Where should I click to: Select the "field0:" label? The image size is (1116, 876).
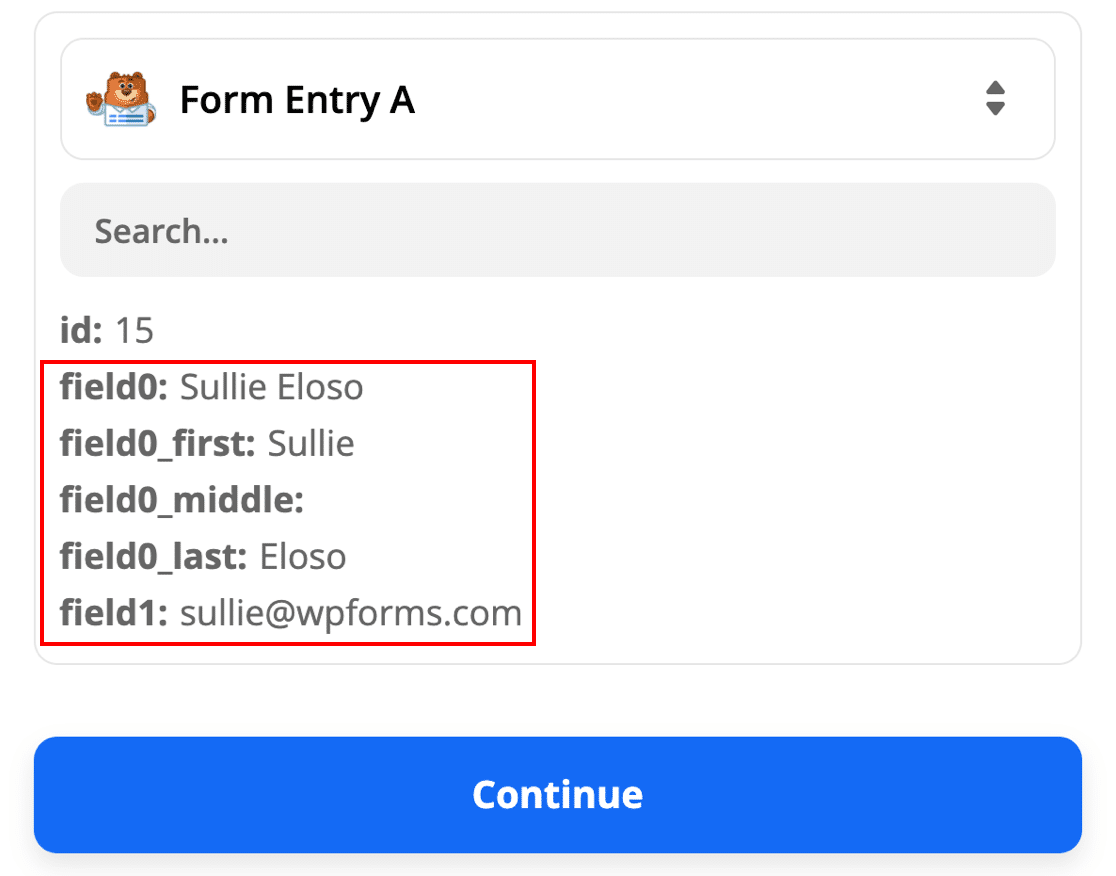pyautogui.click(x=113, y=387)
